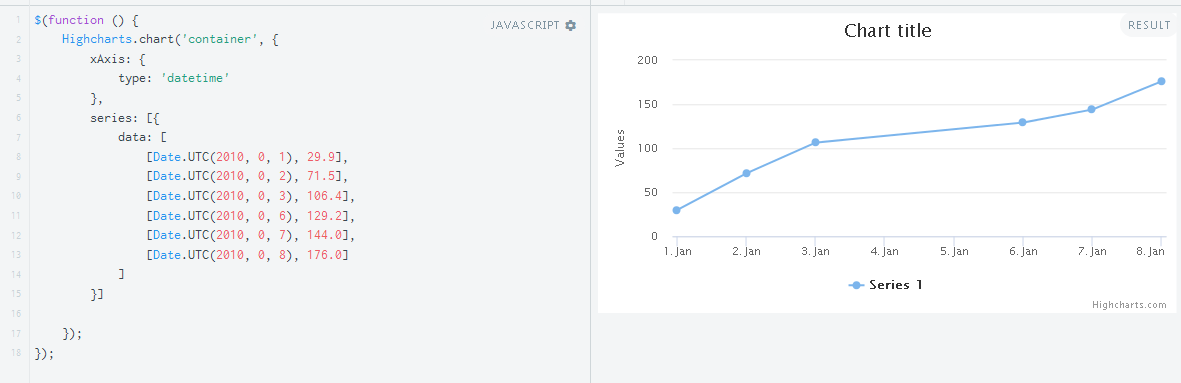This screenshot has height=383, width=1181.
Task: Click the 4. Jan x-axis label
Action: [x=884, y=251]
